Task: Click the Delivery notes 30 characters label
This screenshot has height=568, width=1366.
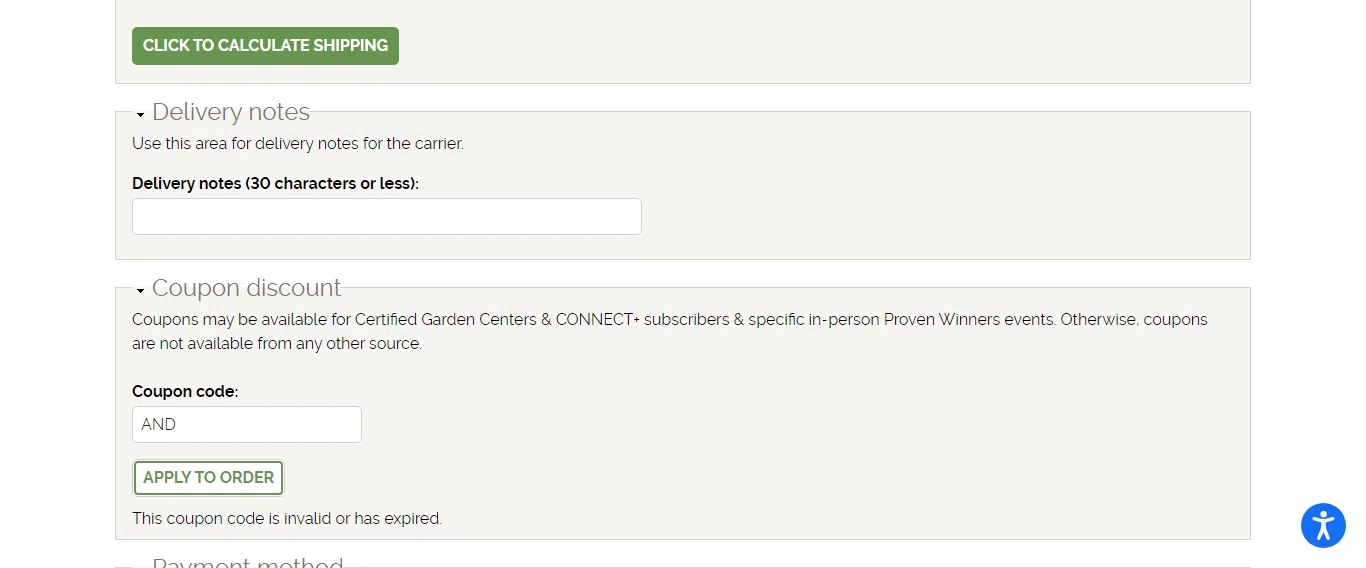Action: 275,184
